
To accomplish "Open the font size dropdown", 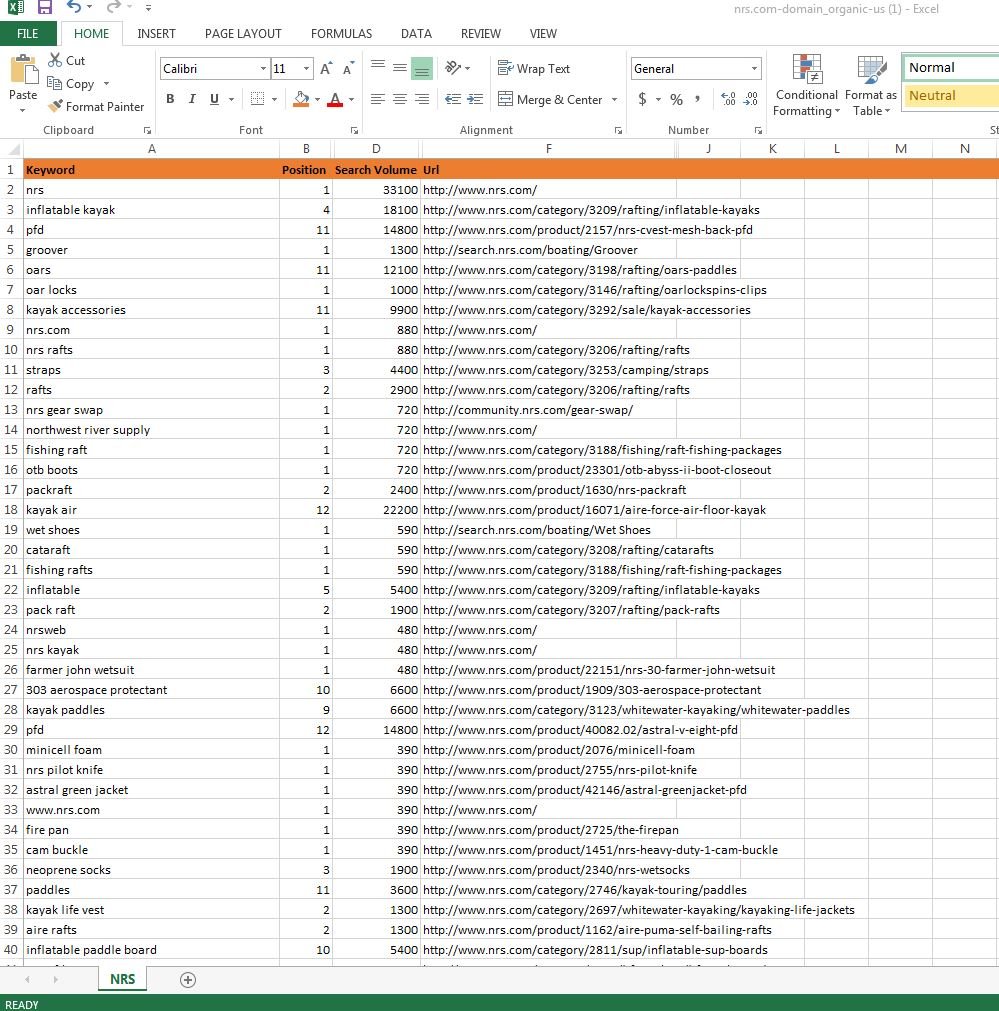I will pos(306,68).
